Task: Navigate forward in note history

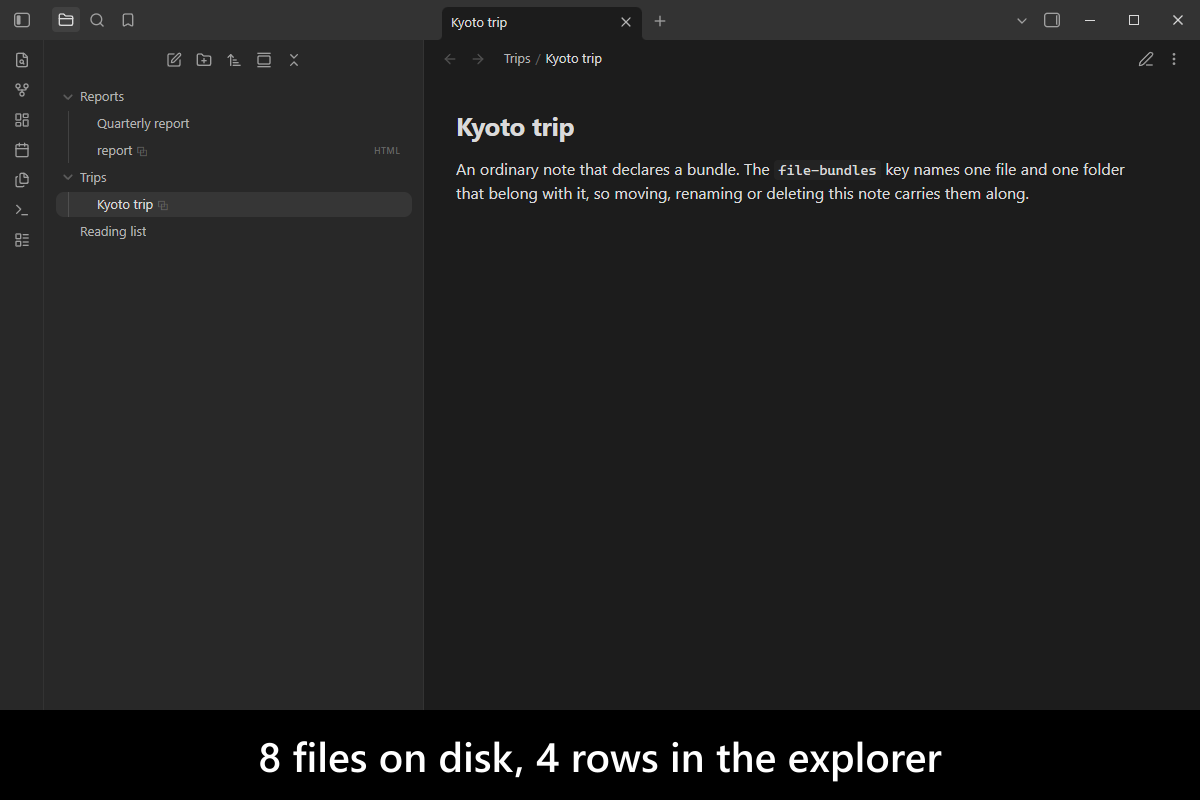Action: (478, 59)
